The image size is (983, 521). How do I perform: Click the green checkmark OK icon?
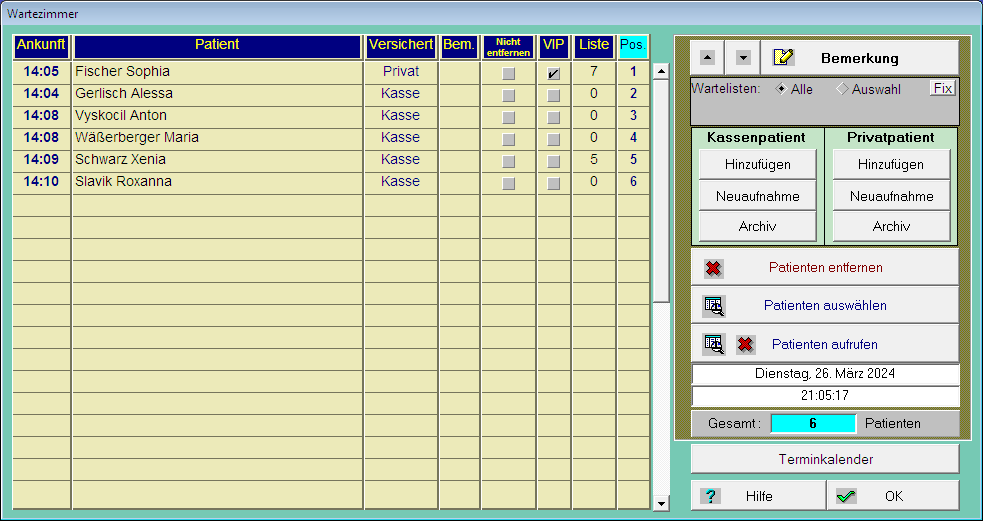[x=846, y=496]
